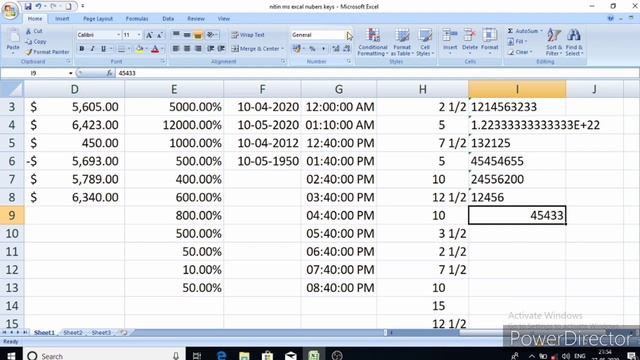
Task: Apply Accounting Number Format
Action: pyautogui.click(x=296, y=49)
